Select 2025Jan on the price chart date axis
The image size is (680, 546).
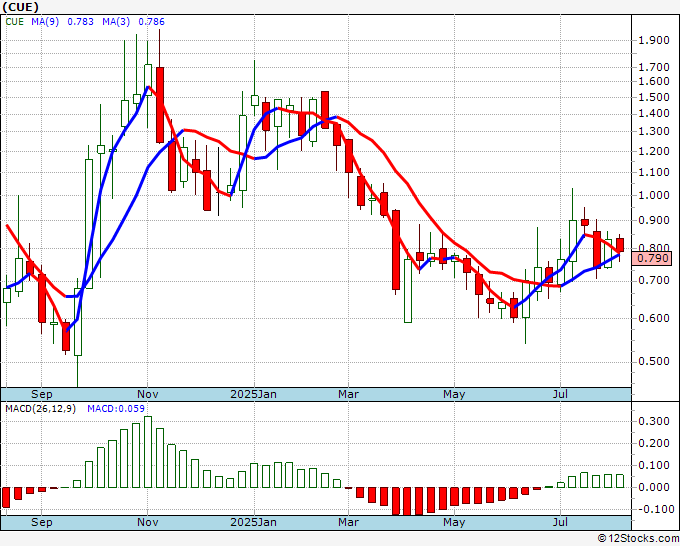click(253, 394)
